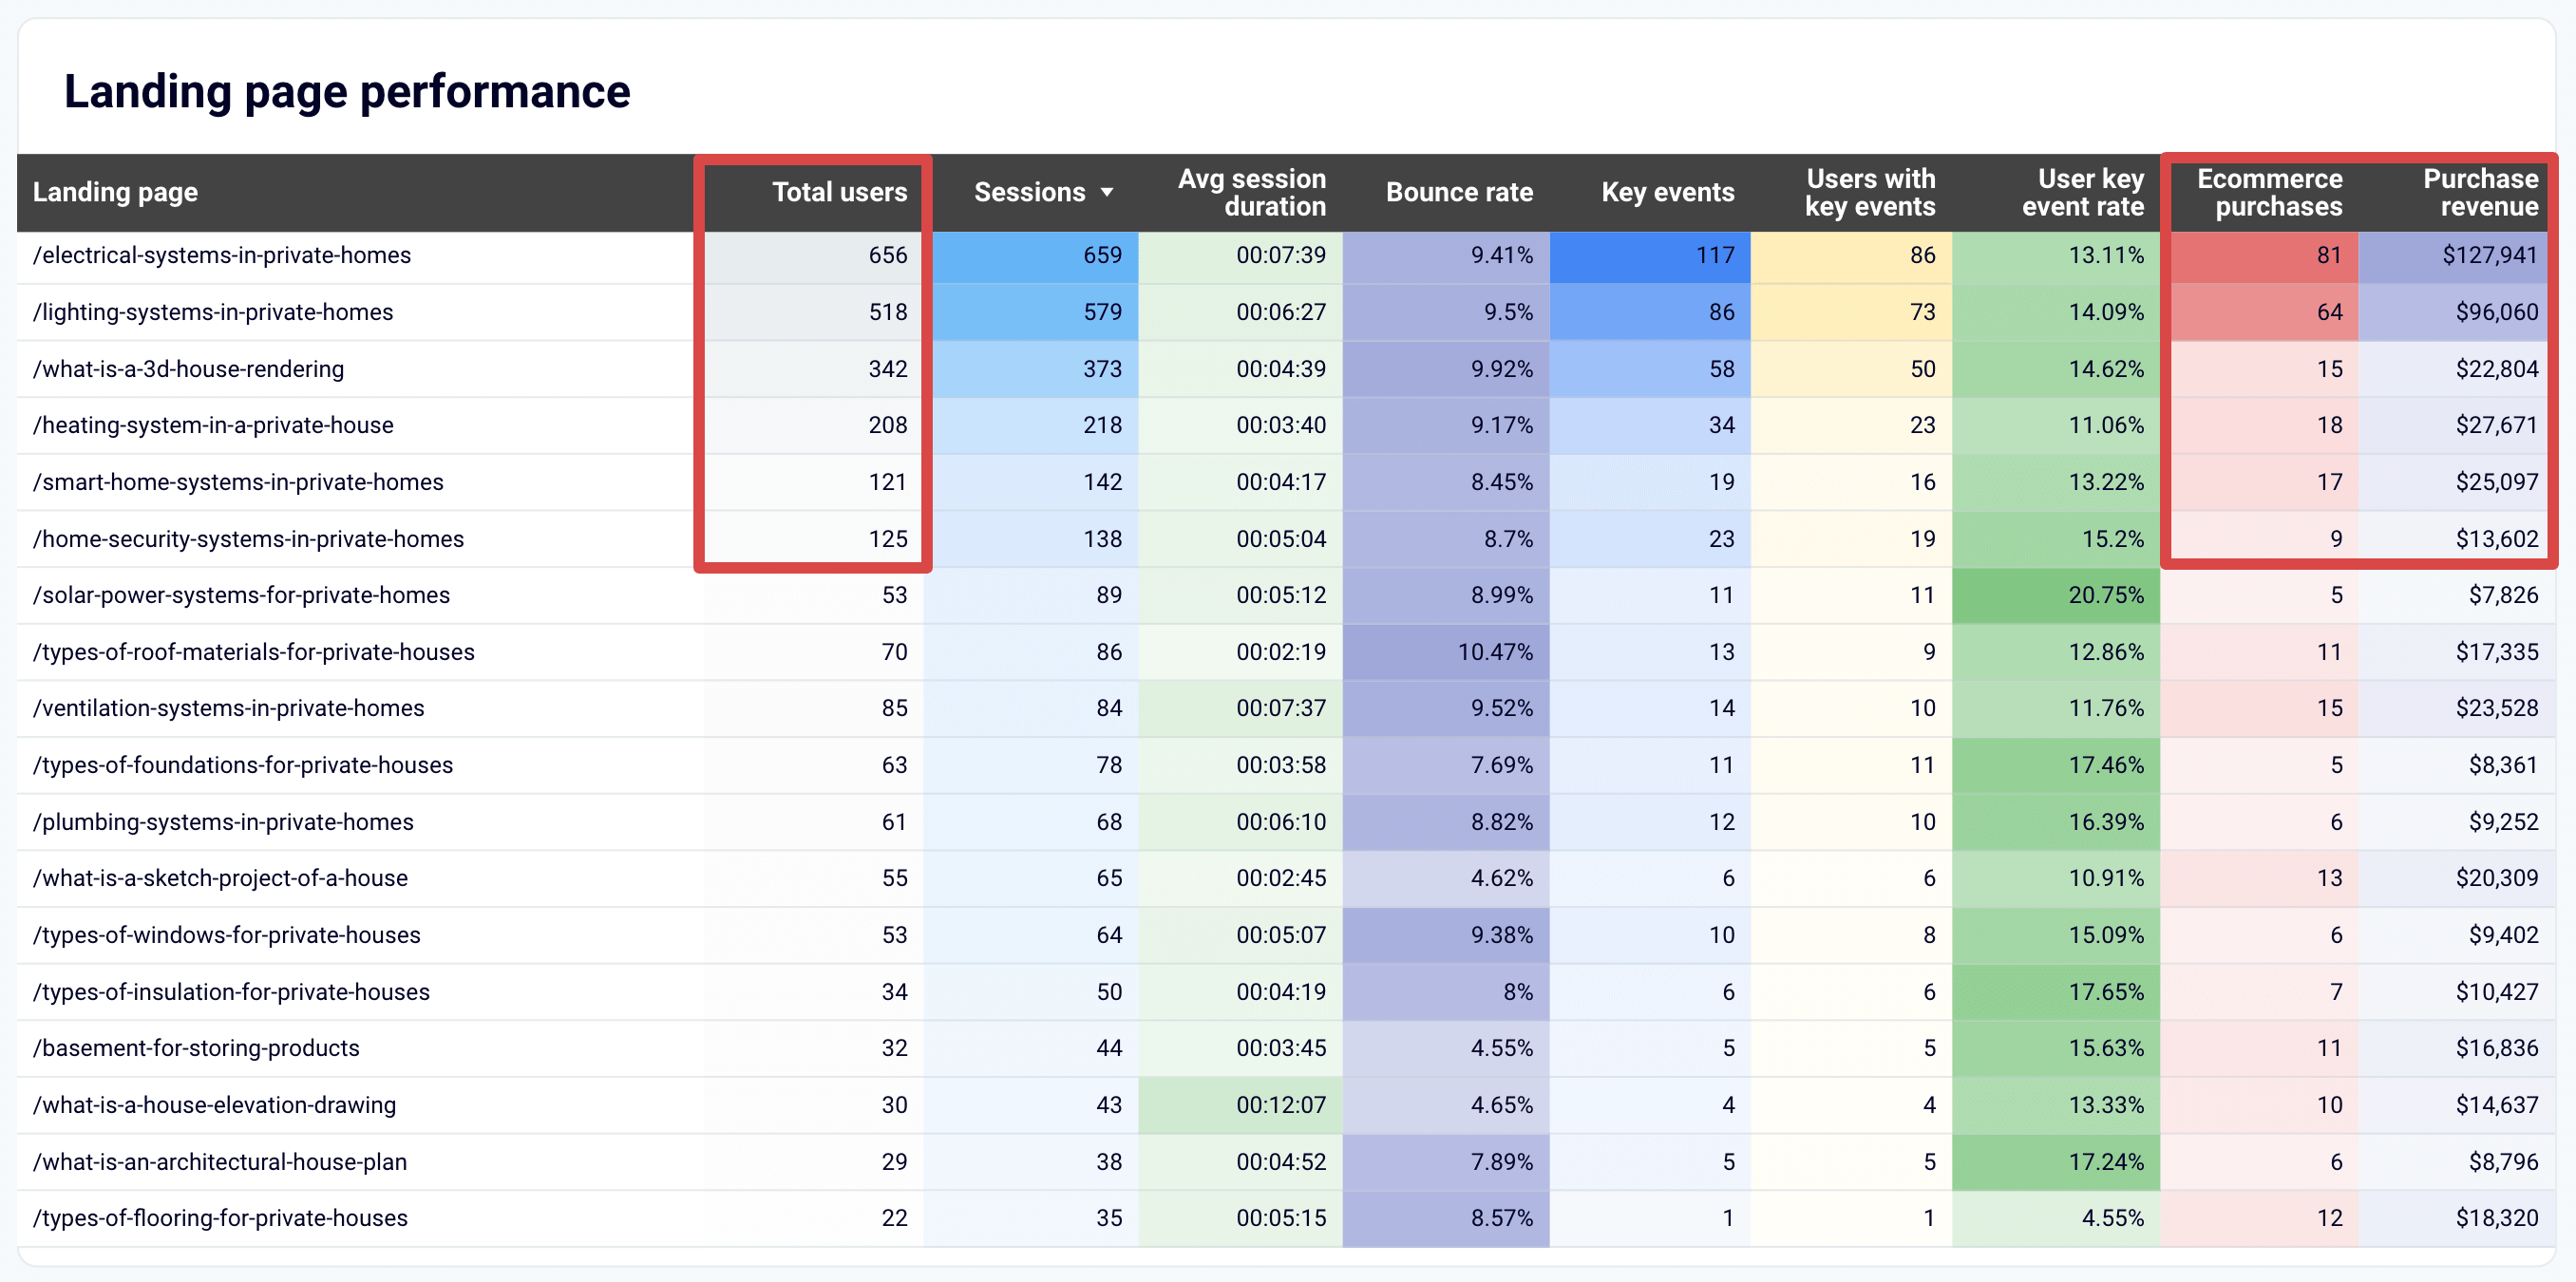
Task: Click the Landing page performance title
Action: (x=347, y=92)
